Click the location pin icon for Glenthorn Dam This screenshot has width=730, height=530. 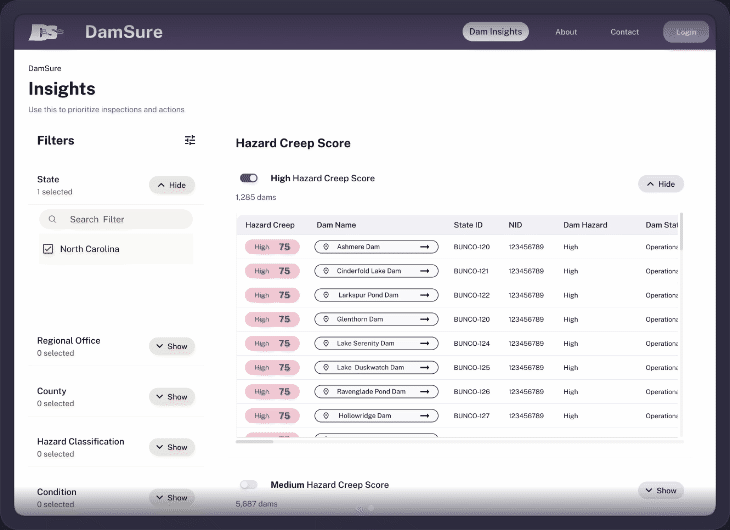(x=326, y=319)
